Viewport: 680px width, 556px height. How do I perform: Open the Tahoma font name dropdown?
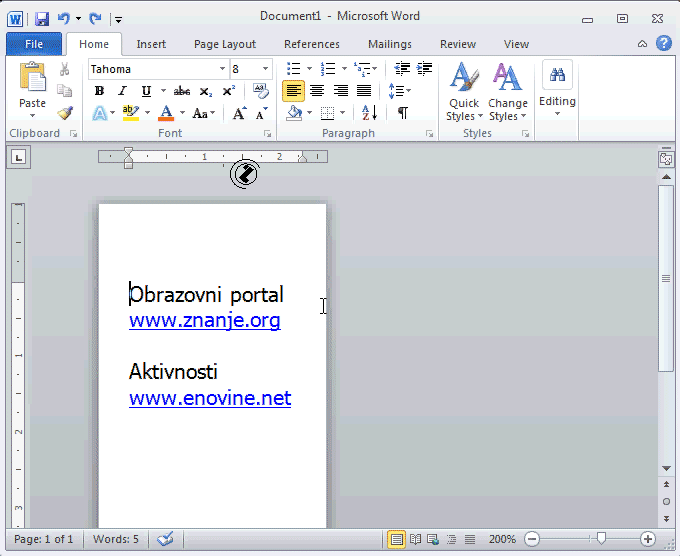coord(222,69)
